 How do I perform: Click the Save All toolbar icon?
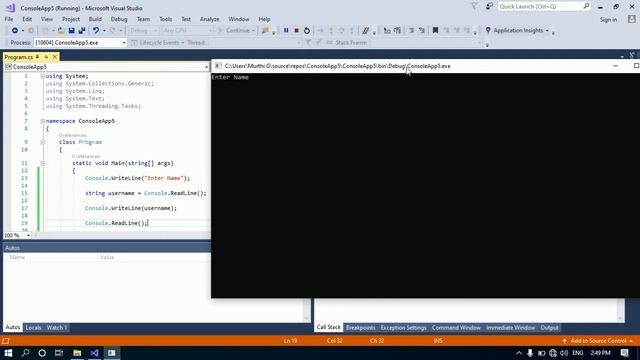(82, 31)
